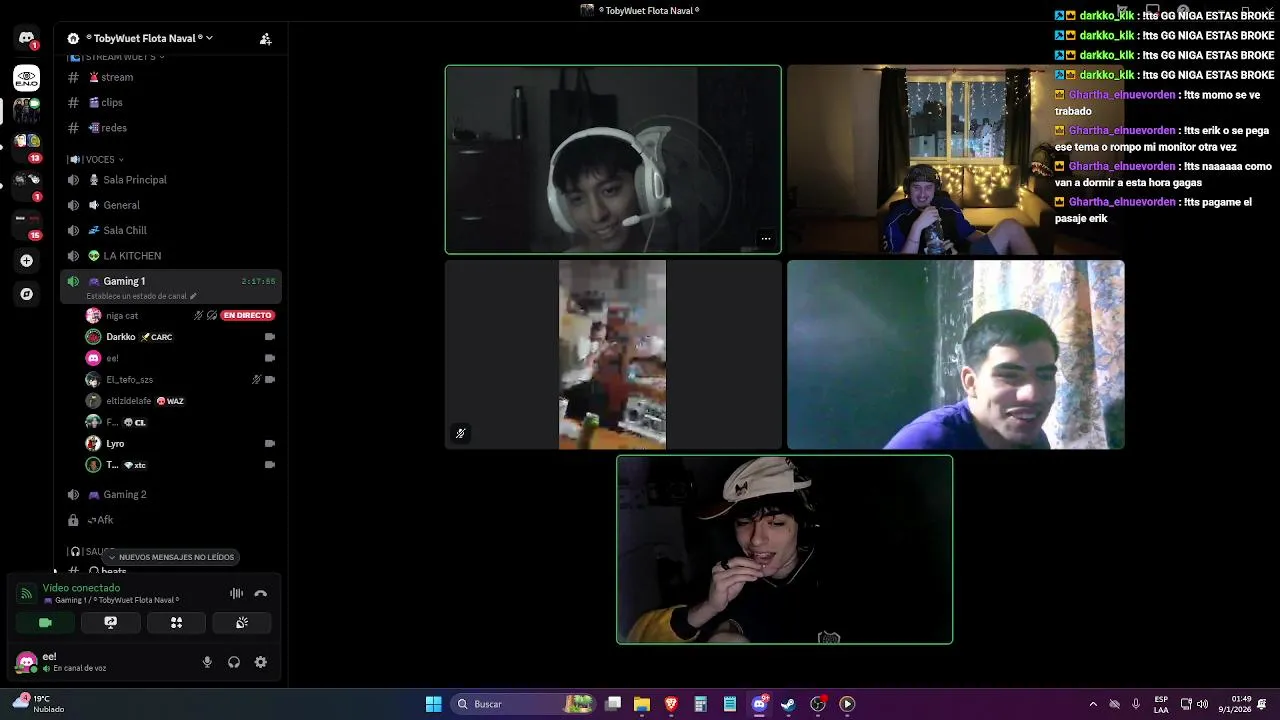The height and width of the screenshot is (720, 1280).
Task: Click the ee! user avatar in panel
Action: (26, 662)
